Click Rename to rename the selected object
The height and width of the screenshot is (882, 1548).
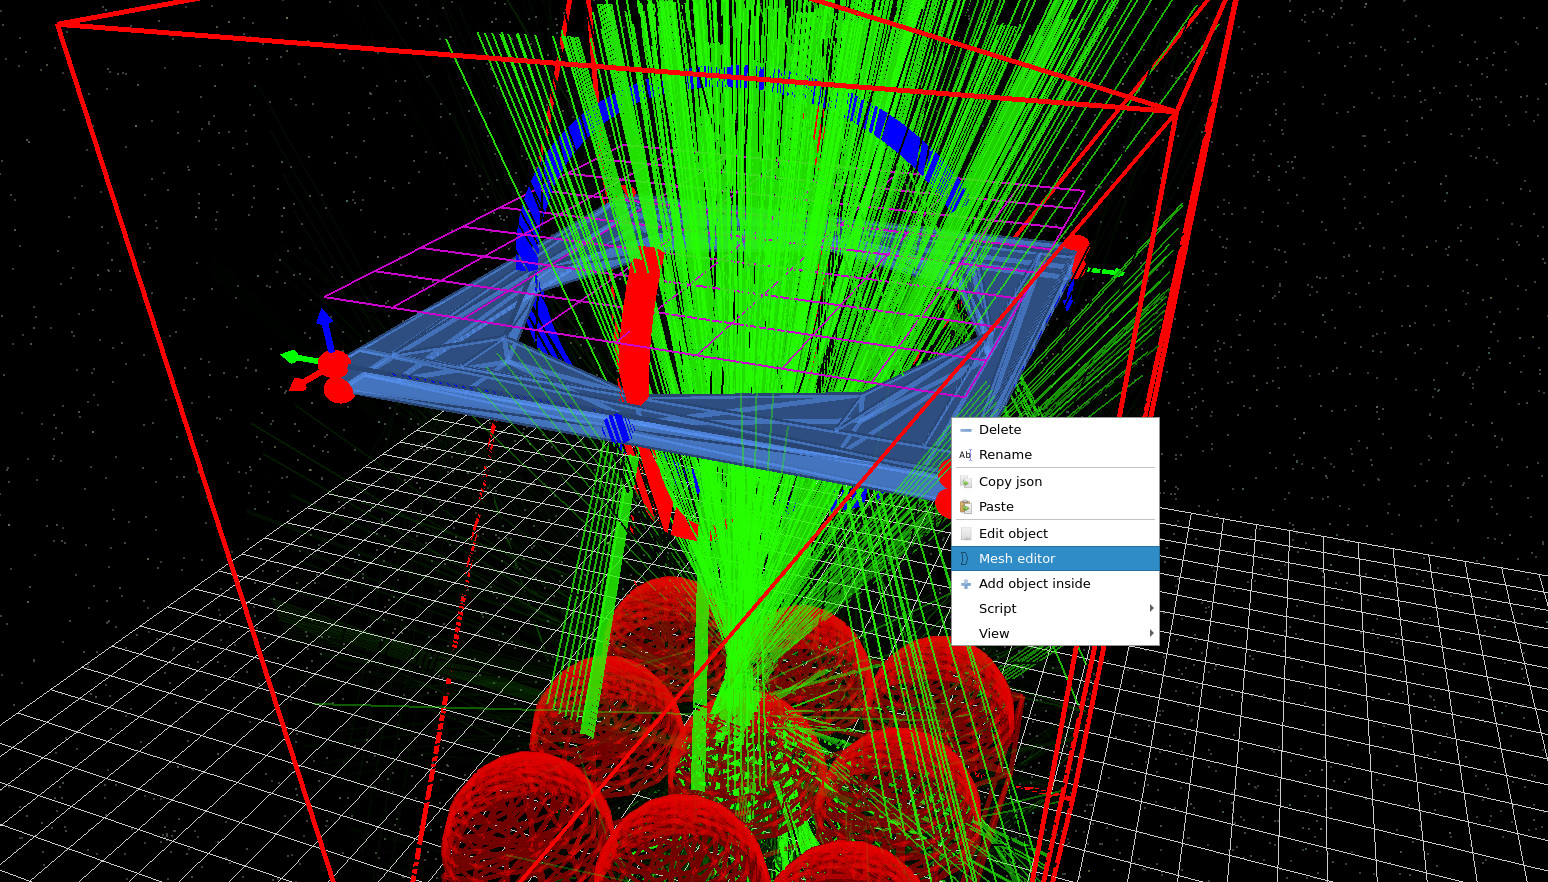(x=1006, y=454)
